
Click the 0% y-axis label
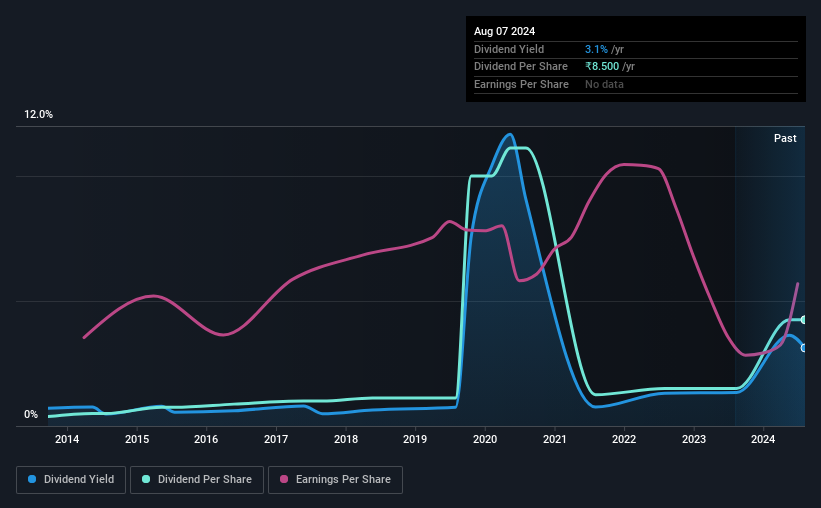pos(31,414)
